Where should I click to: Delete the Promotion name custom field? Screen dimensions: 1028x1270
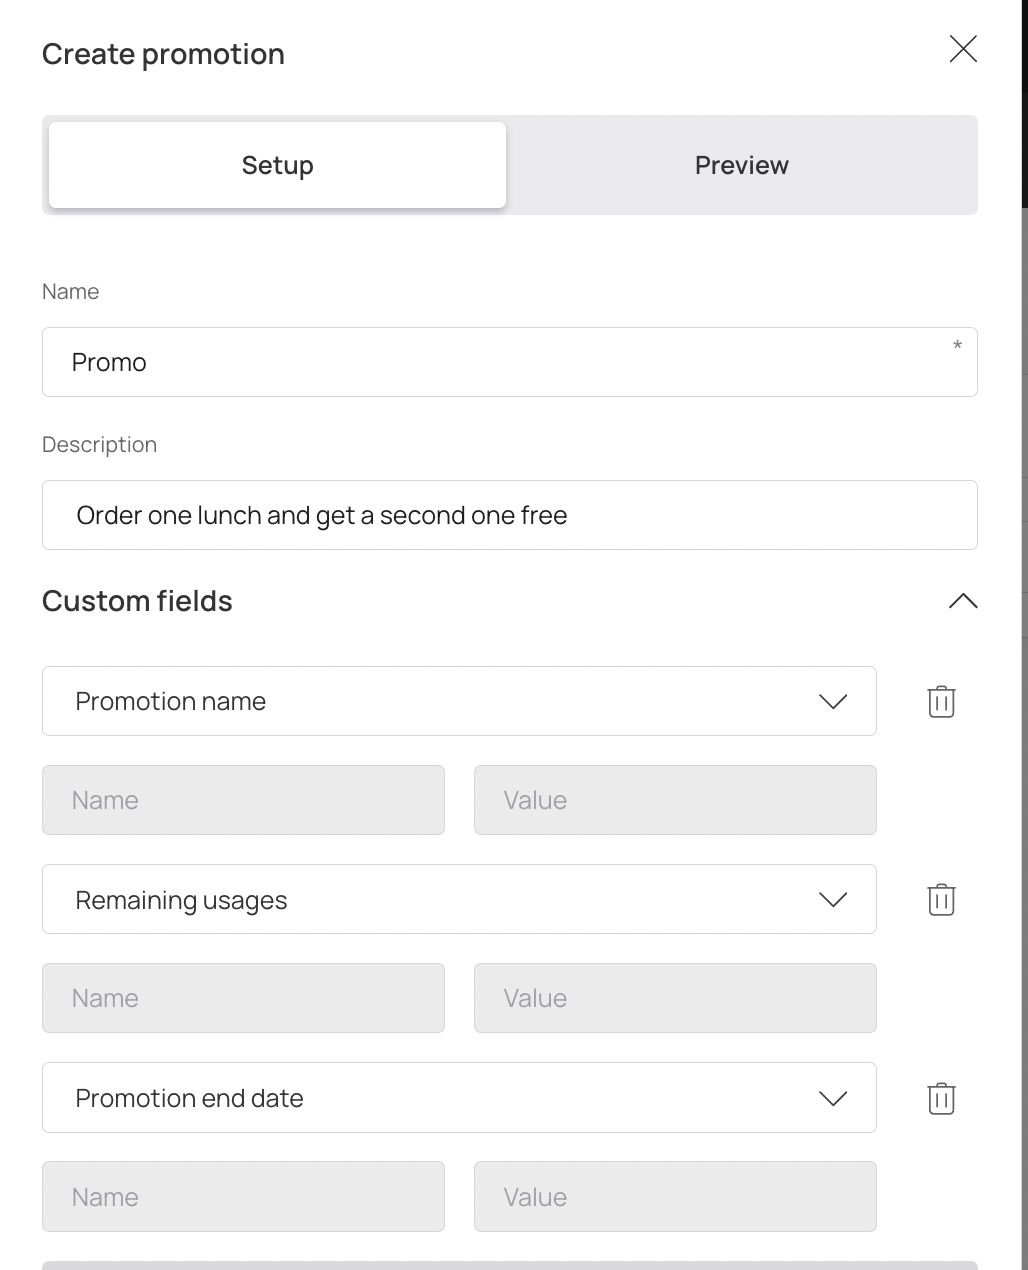[941, 702]
